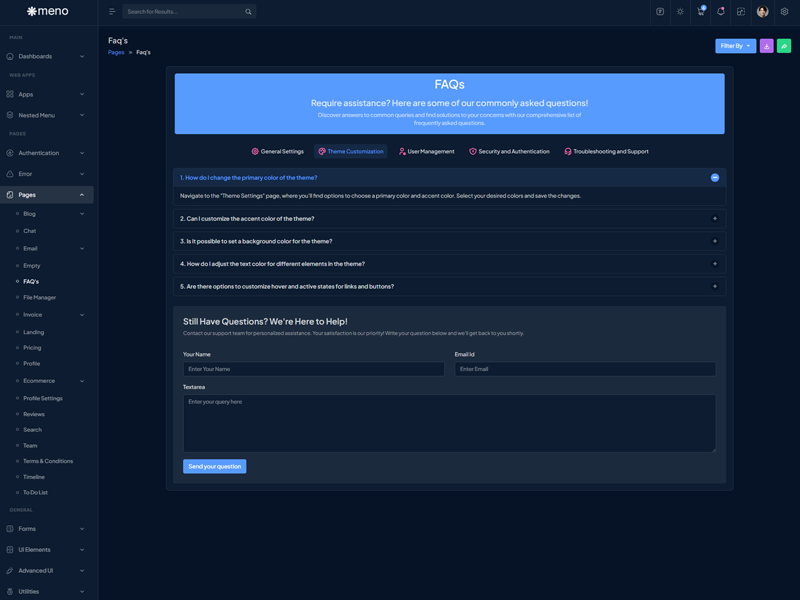Select the Security and Authentication tab
This screenshot has width=800, height=600.
click(509, 152)
